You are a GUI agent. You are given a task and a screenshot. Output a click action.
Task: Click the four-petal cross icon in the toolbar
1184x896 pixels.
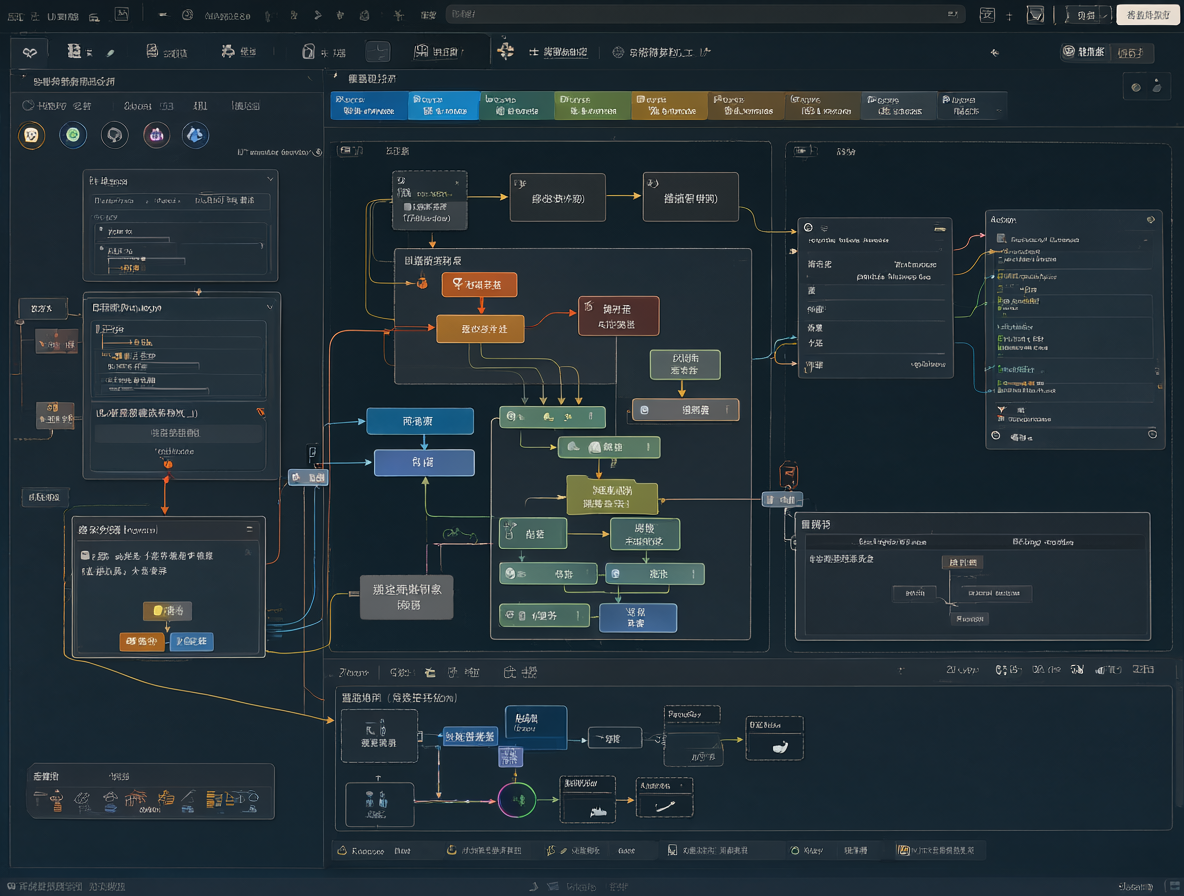point(506,51)
